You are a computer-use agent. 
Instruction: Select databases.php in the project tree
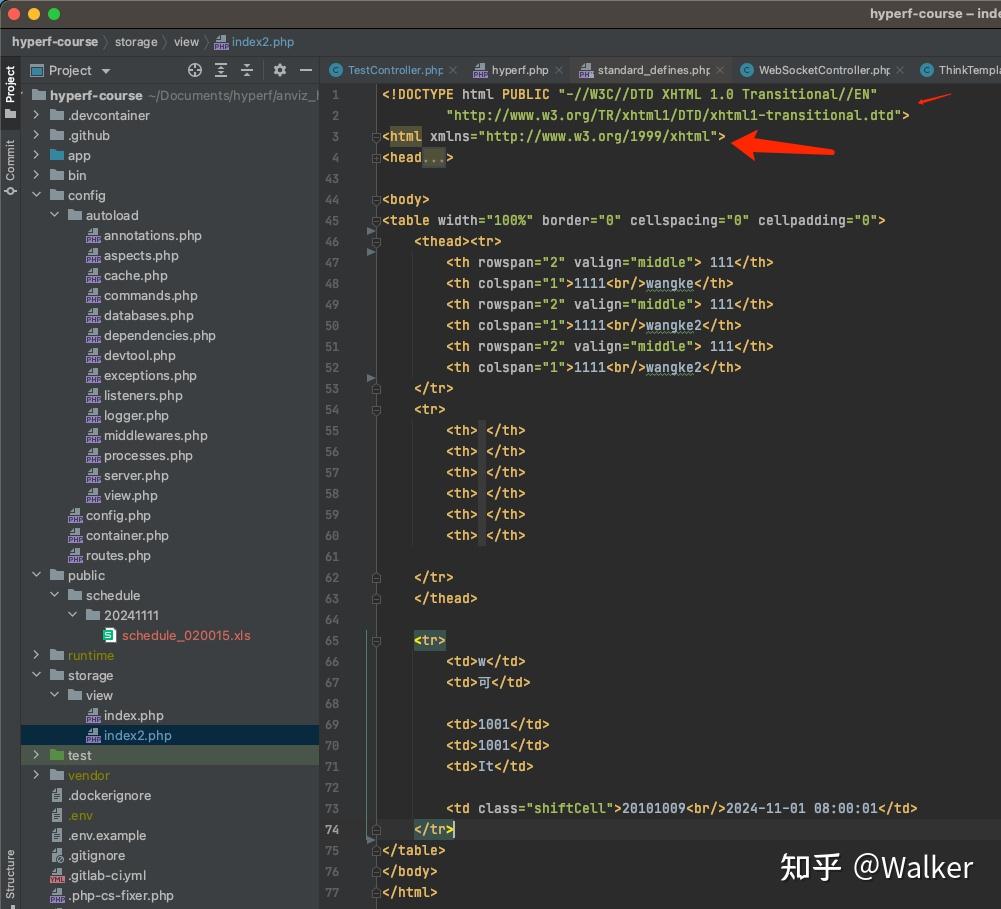pyautogui.click(x=148, y=315)
